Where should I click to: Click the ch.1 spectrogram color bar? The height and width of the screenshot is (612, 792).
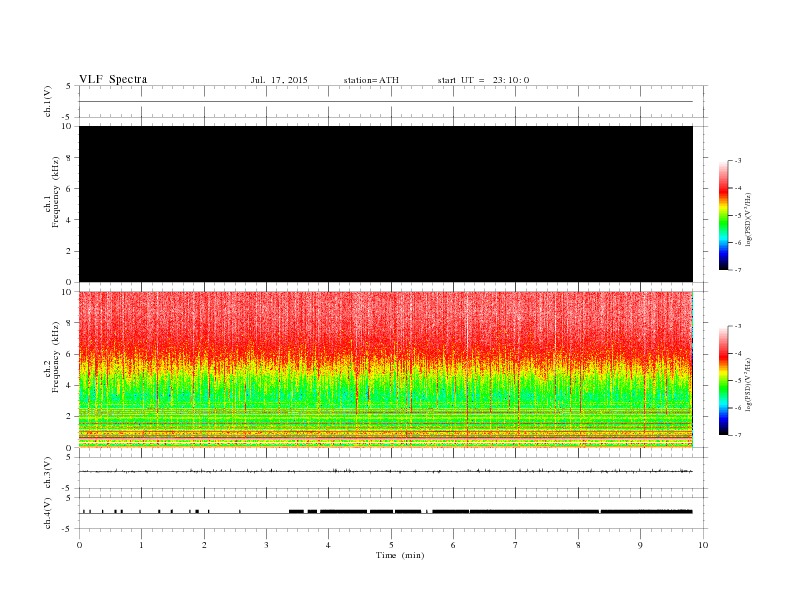(724, 215)
